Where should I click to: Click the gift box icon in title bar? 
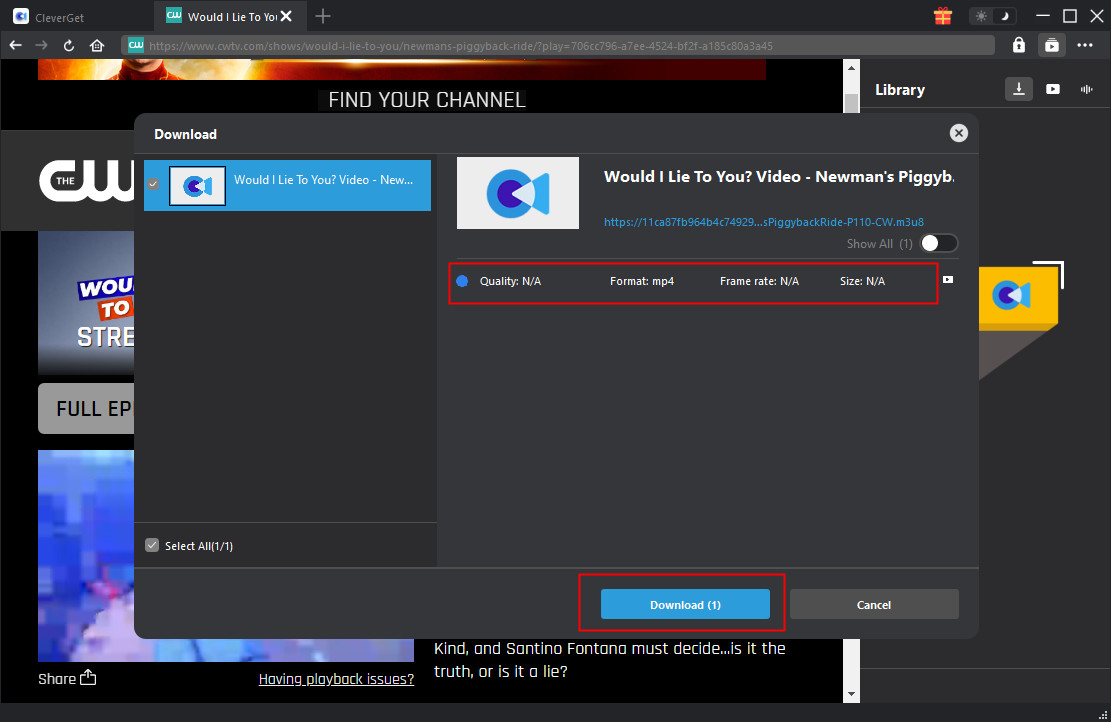click(942, 16)
